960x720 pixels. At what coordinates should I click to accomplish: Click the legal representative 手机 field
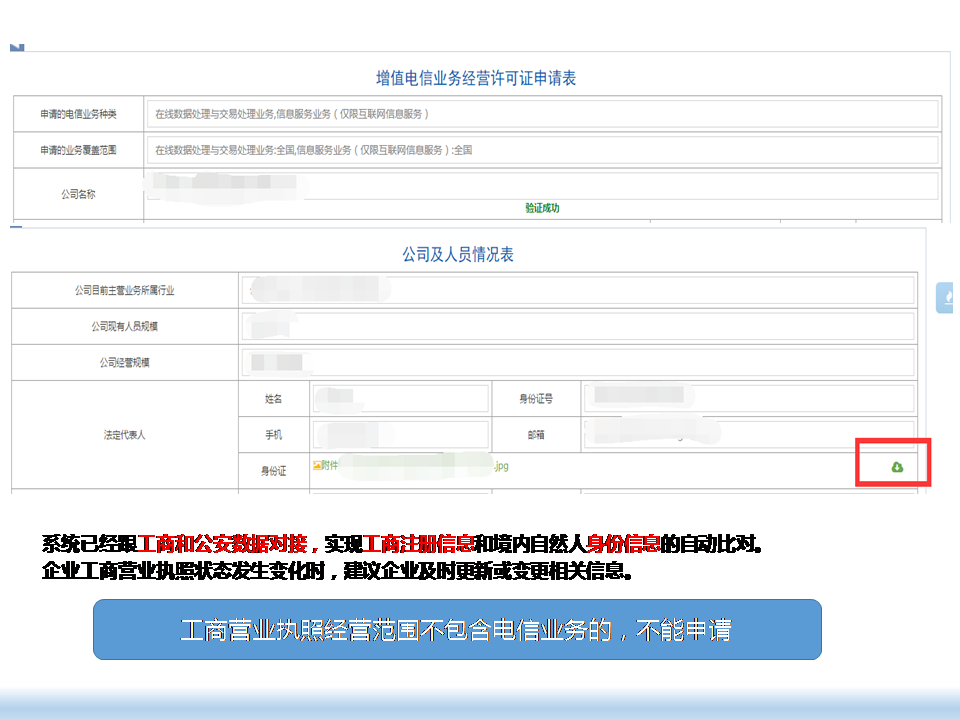pyautogui.click(x=400, y=434)
